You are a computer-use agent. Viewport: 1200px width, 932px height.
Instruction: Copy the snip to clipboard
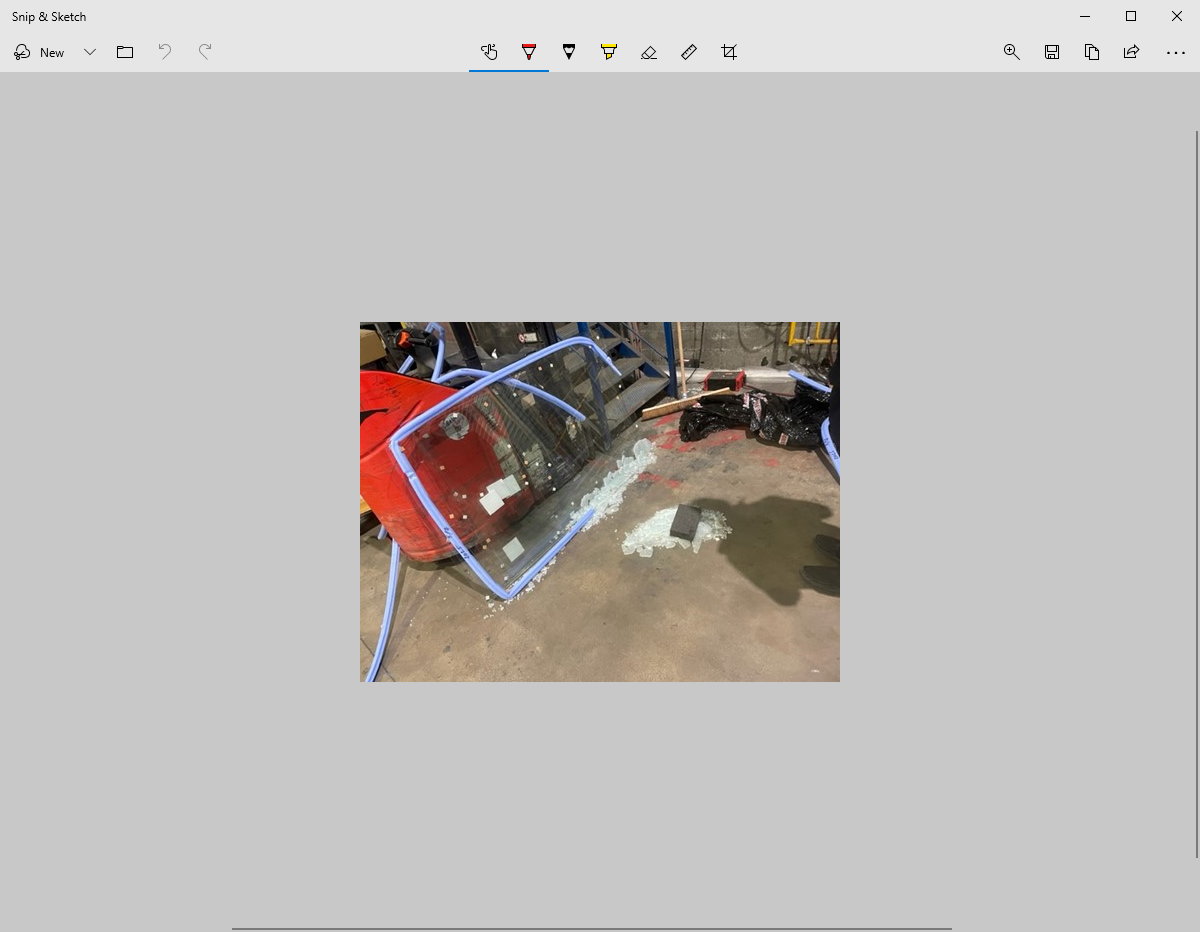click(x=1092, y=52)
